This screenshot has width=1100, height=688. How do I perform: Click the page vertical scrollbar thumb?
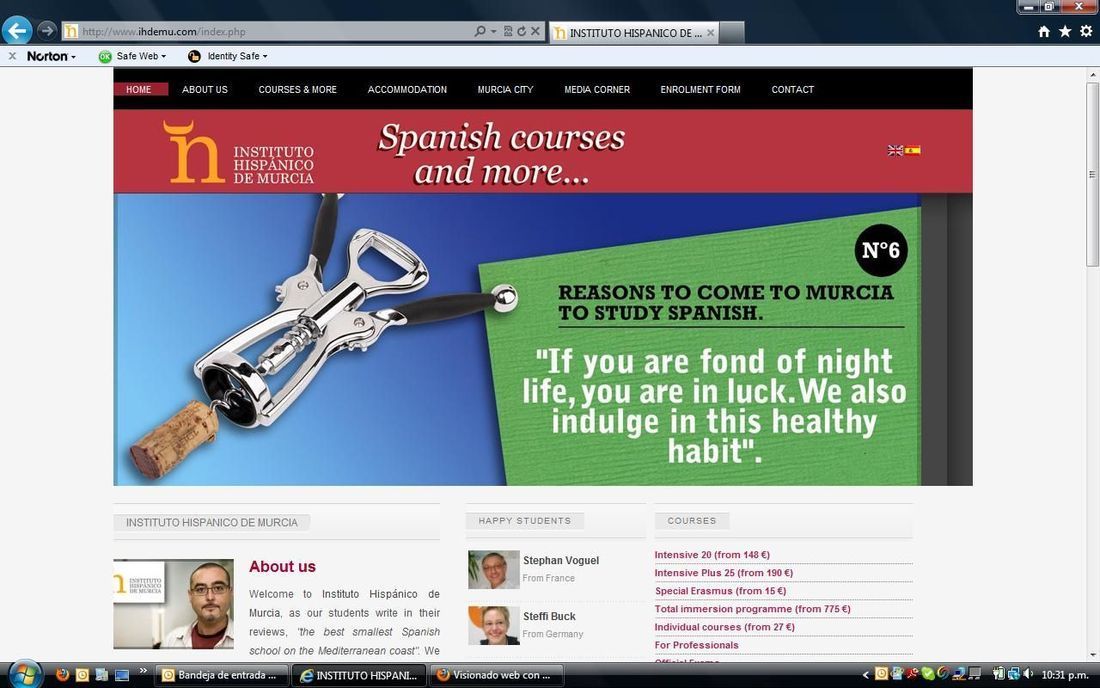click(1092, 174)
